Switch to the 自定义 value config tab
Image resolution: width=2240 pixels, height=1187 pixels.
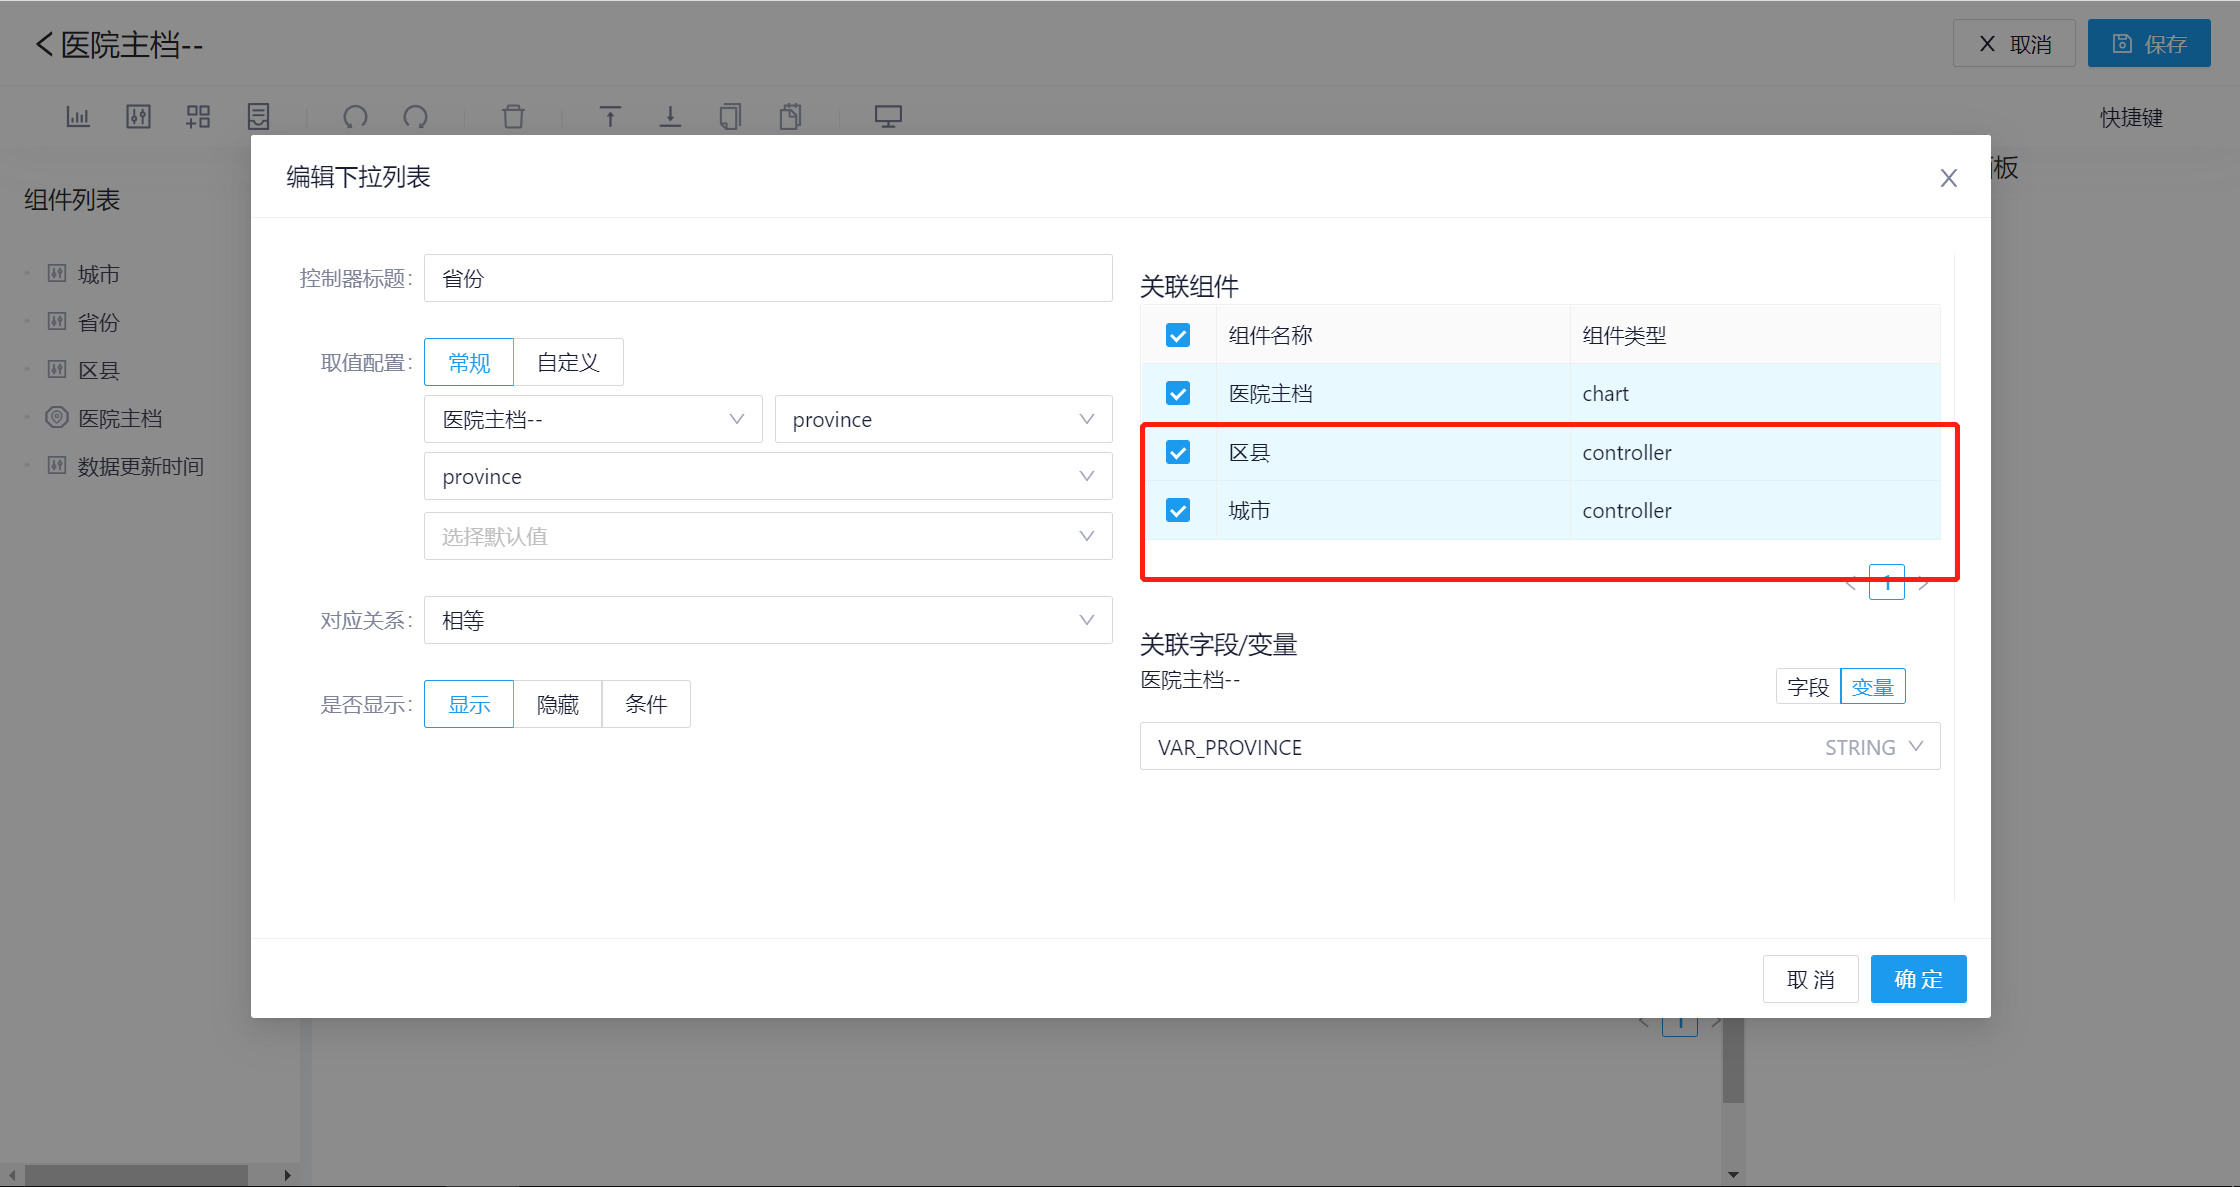[568, 362]
